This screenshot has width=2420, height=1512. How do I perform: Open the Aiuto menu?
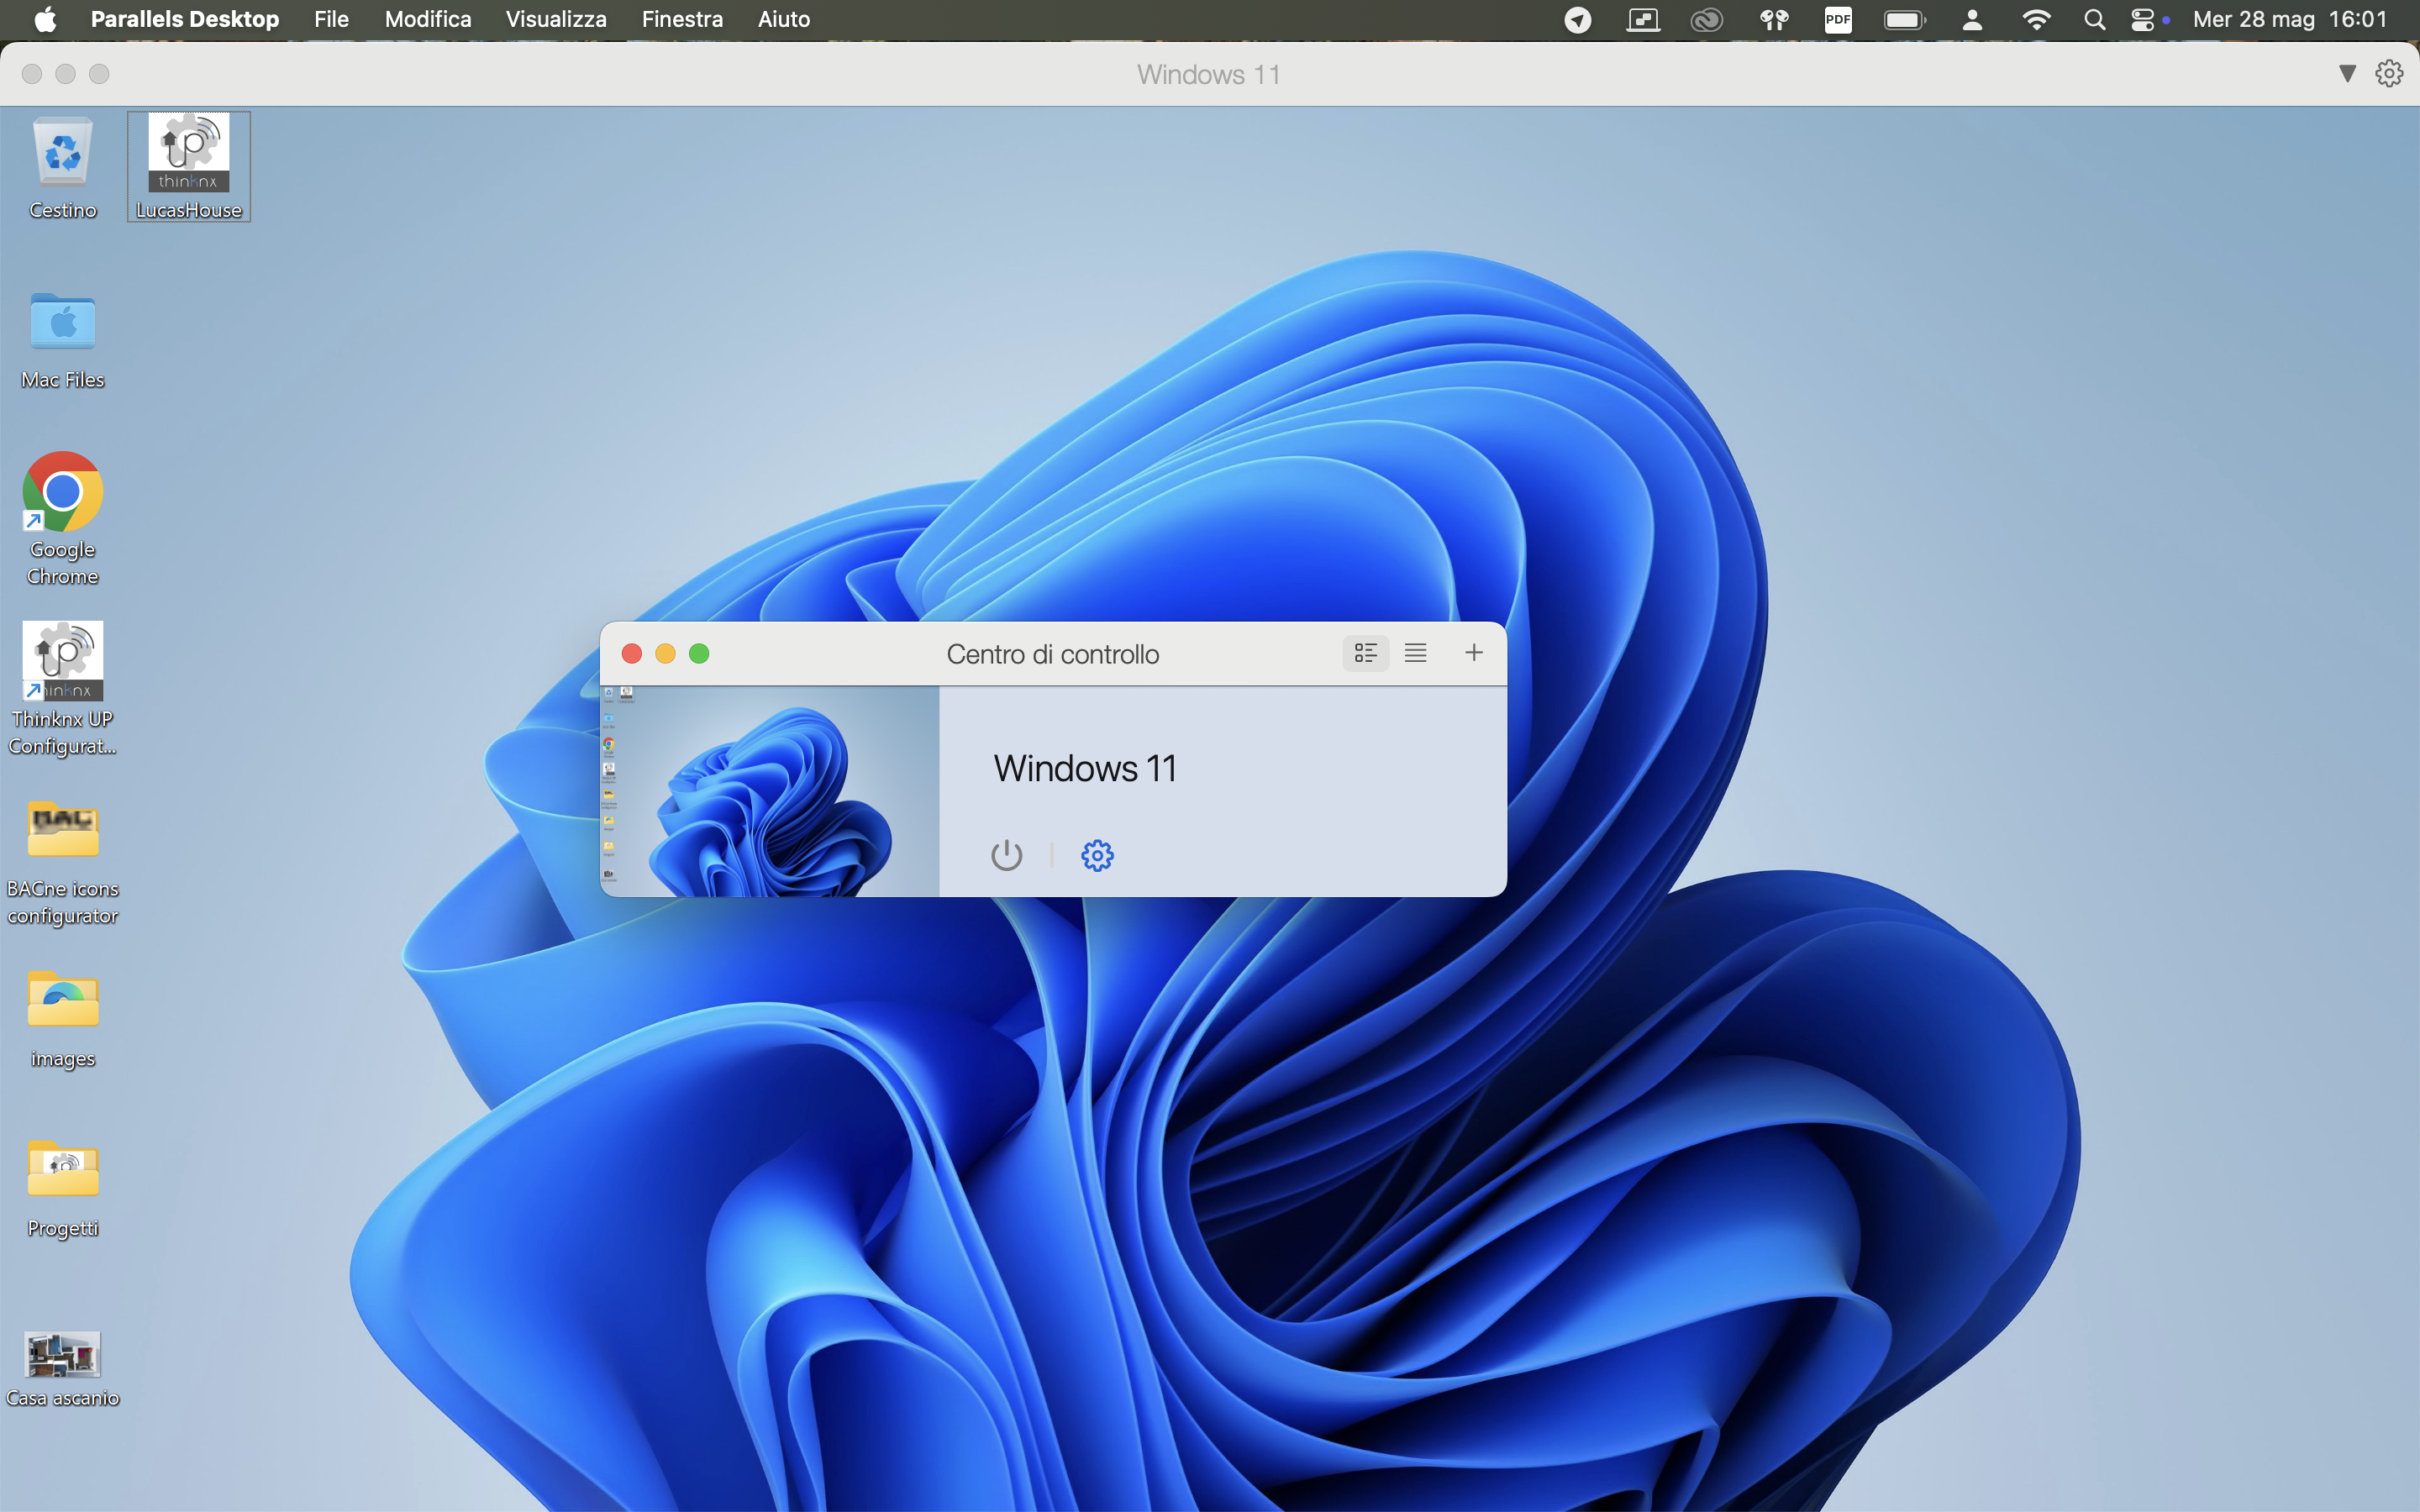(783, 19)
